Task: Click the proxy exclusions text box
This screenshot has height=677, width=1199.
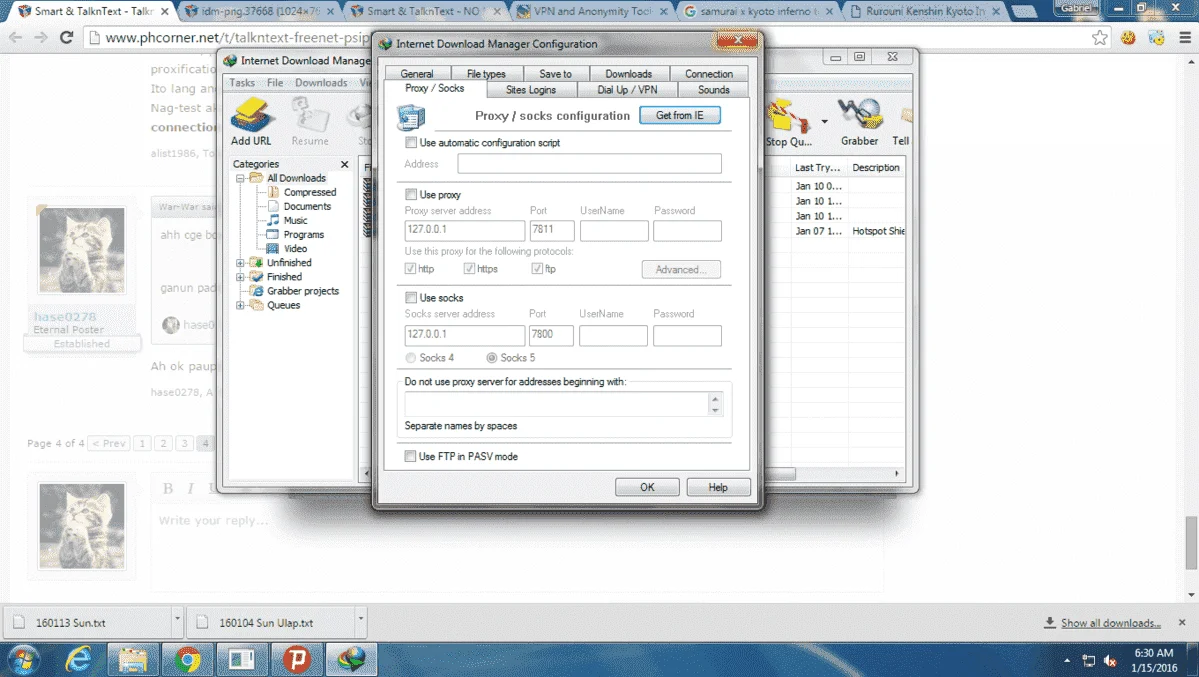Action: 557,404
